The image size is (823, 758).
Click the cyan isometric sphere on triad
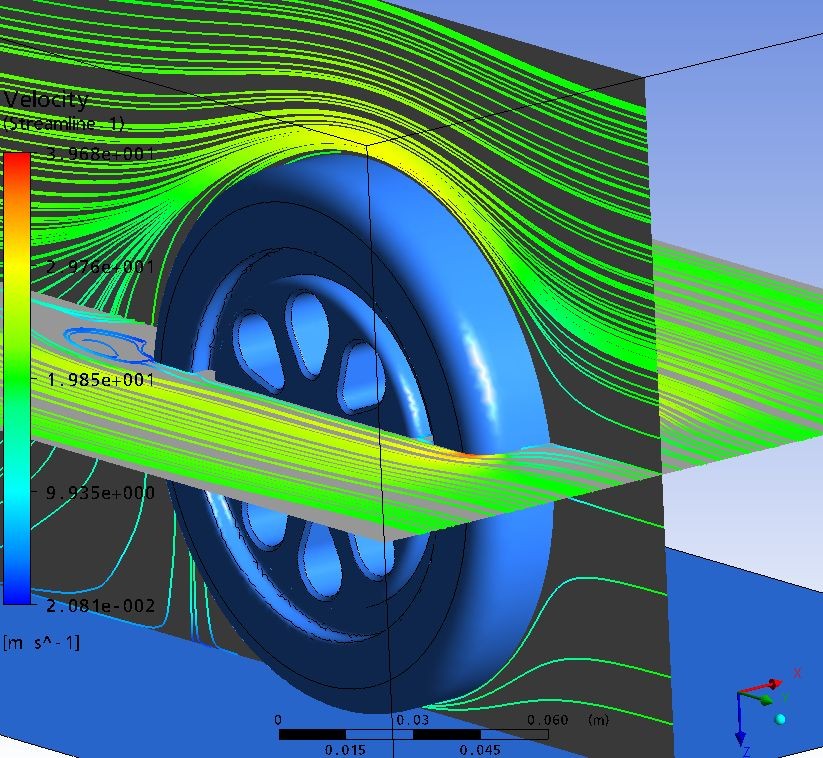[780, 719]
